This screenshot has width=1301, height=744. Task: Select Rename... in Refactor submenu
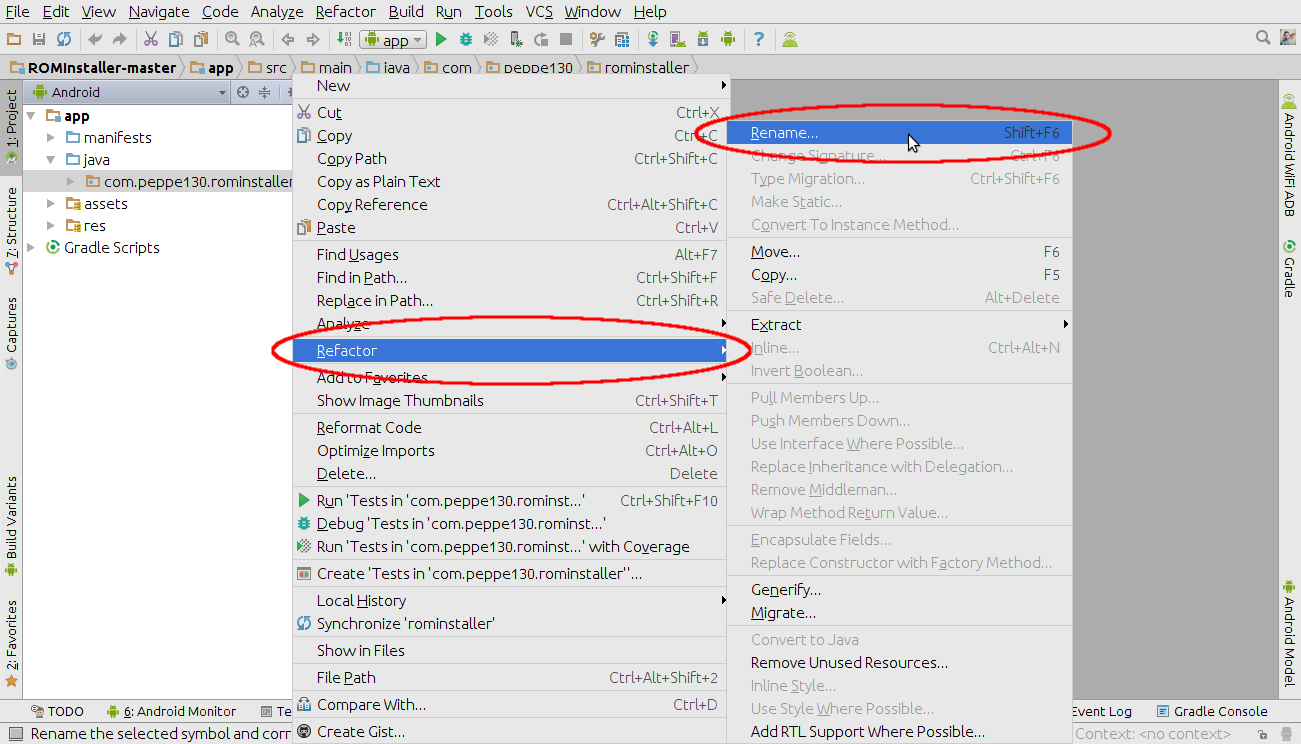coord(900,132)
